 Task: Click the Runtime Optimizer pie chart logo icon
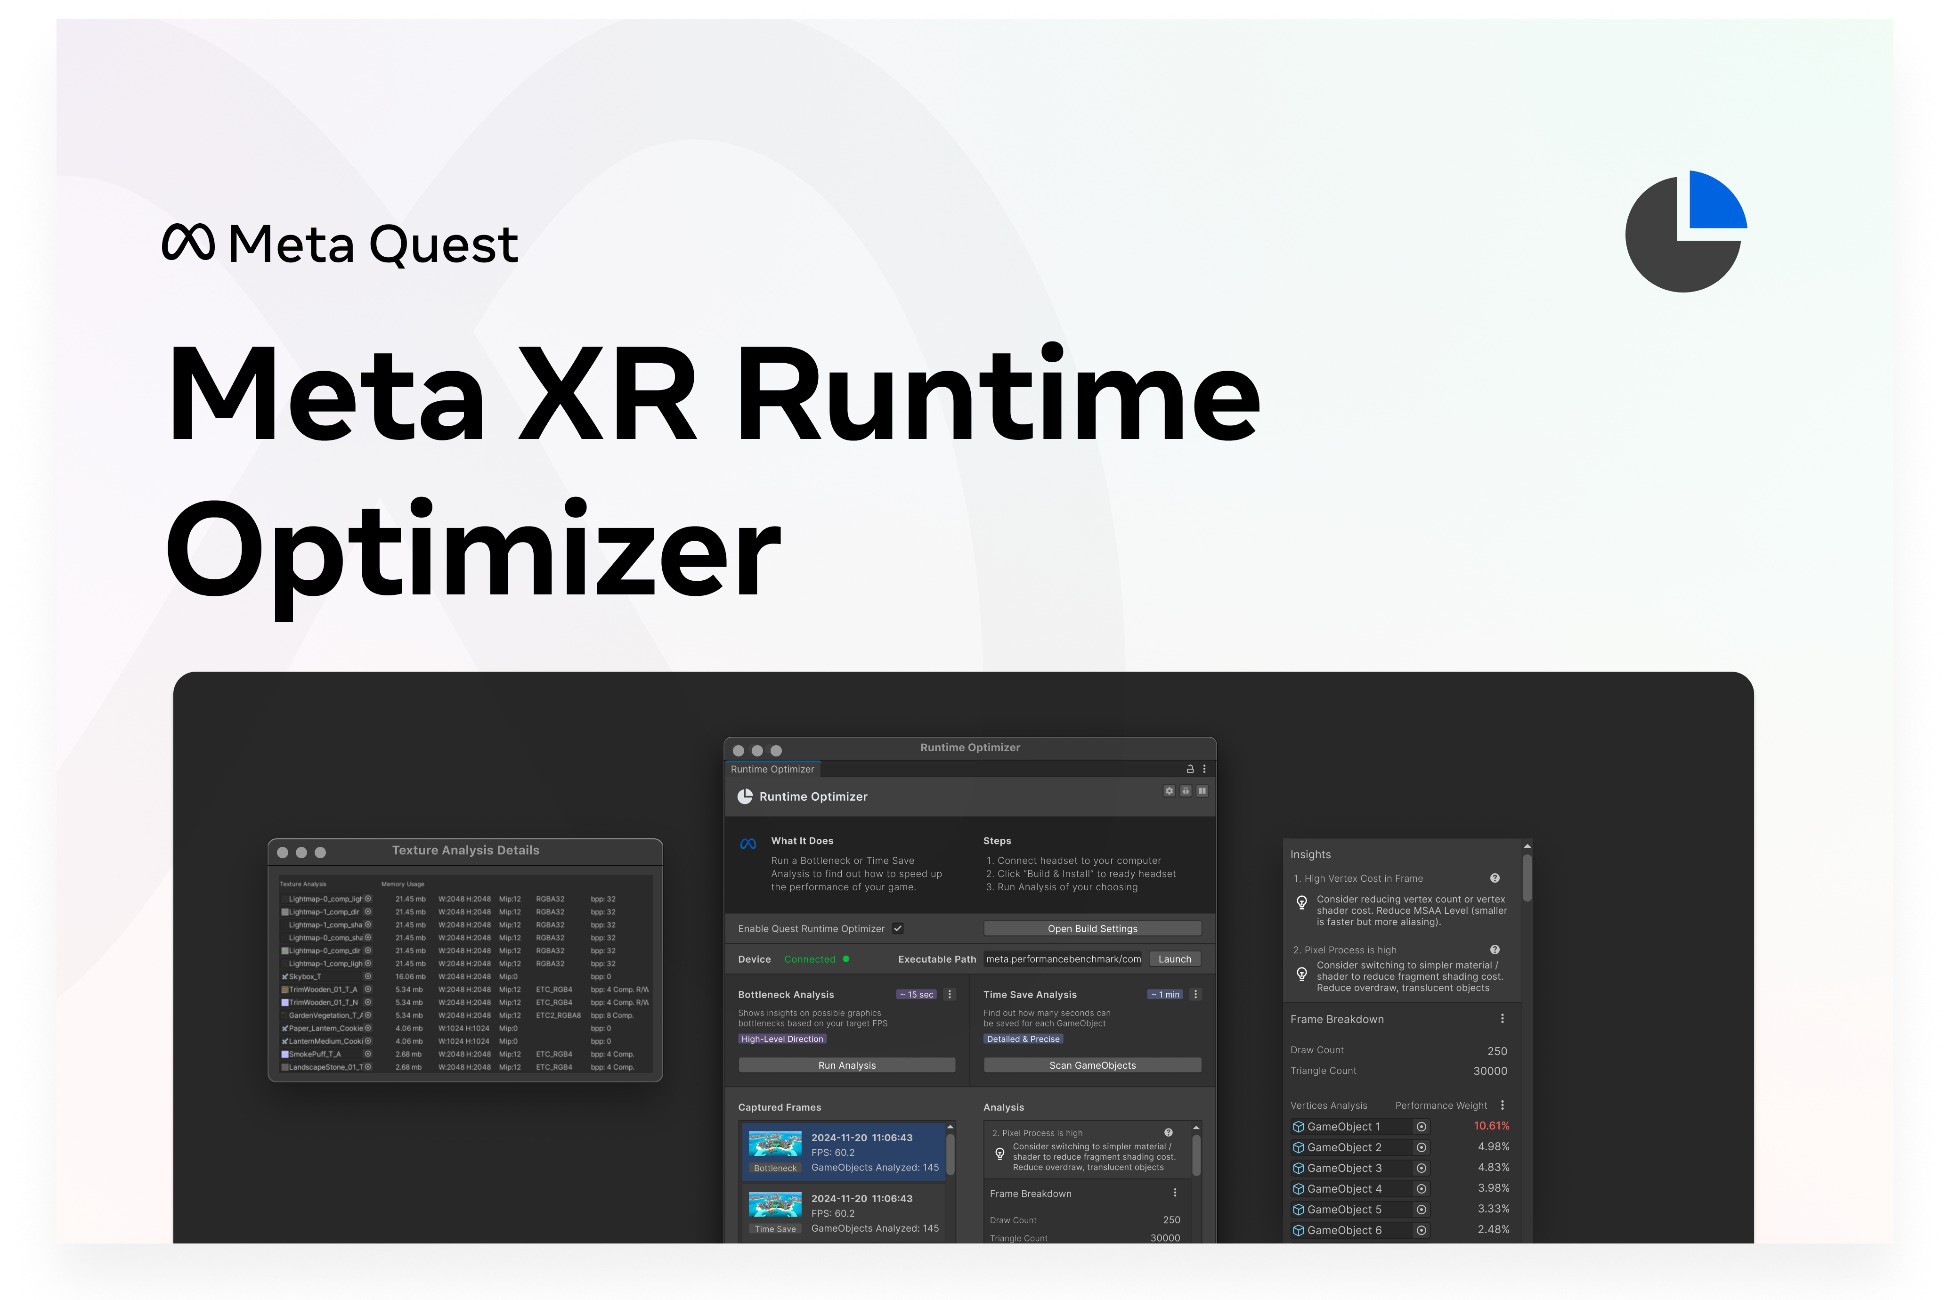click(745, 797)
